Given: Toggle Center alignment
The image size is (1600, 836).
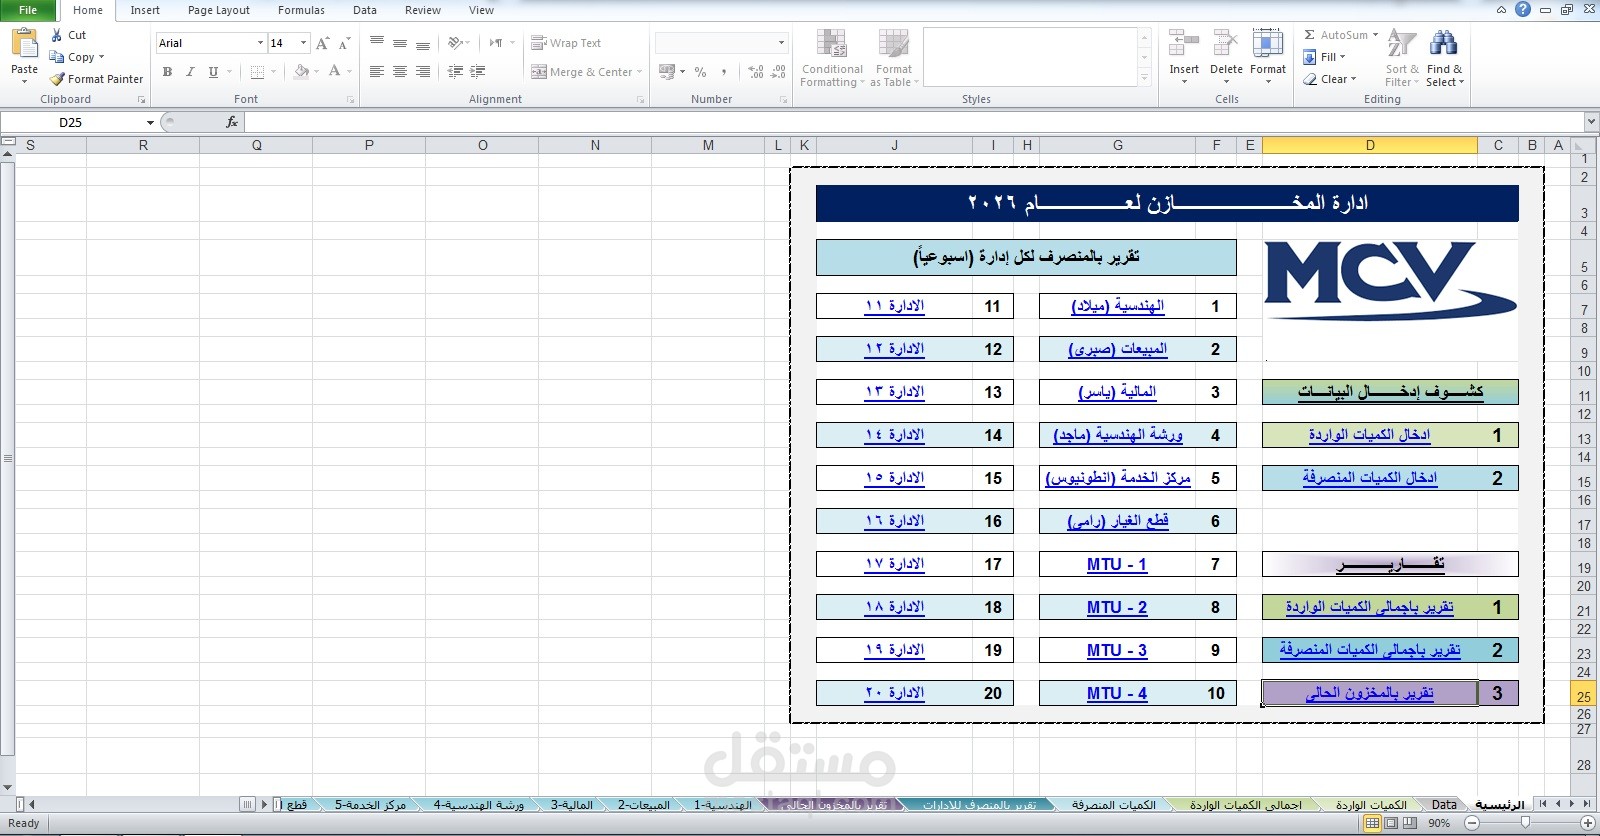Looking at the screenshot, I should coord(400,72).
